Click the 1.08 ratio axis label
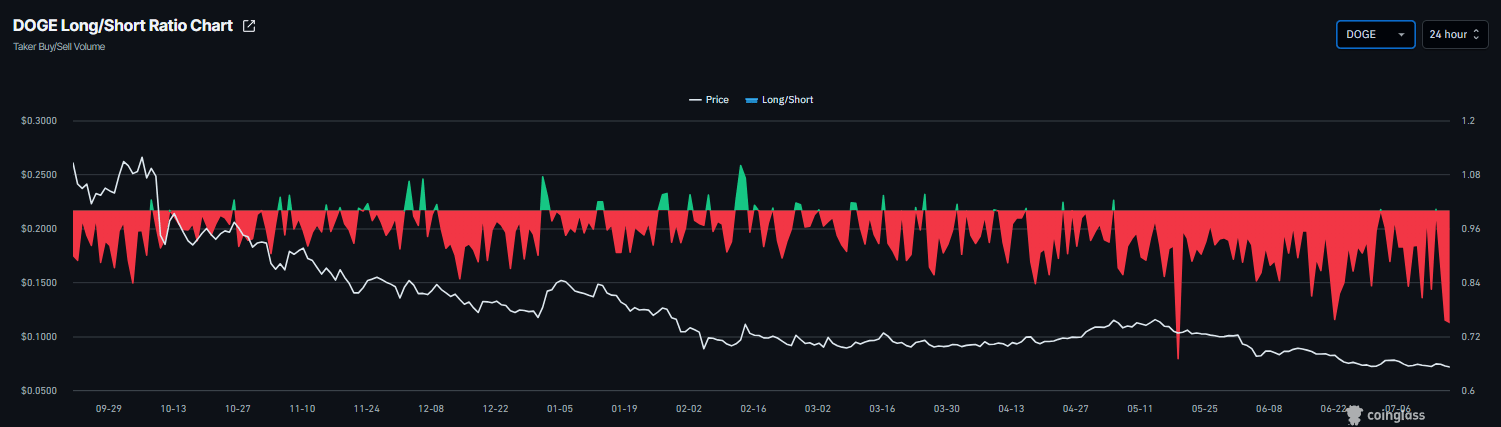Image resolution: width=1501 pixels, height=427 pixels. tap(1470, 175)
